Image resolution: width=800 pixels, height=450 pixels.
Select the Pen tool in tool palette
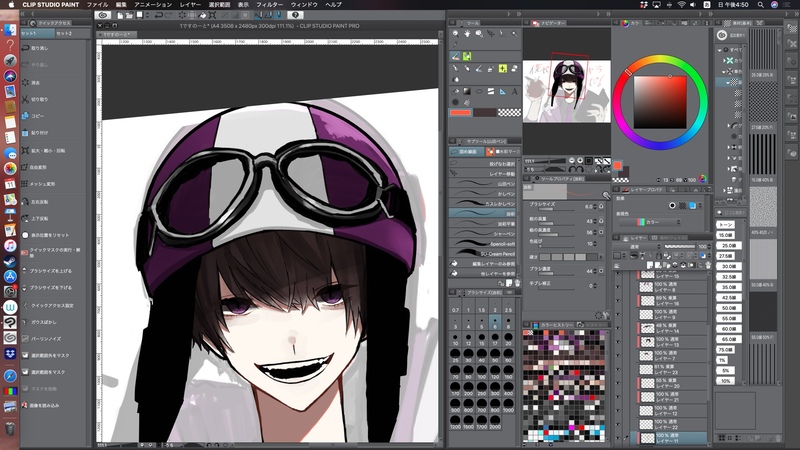[457, 69]
